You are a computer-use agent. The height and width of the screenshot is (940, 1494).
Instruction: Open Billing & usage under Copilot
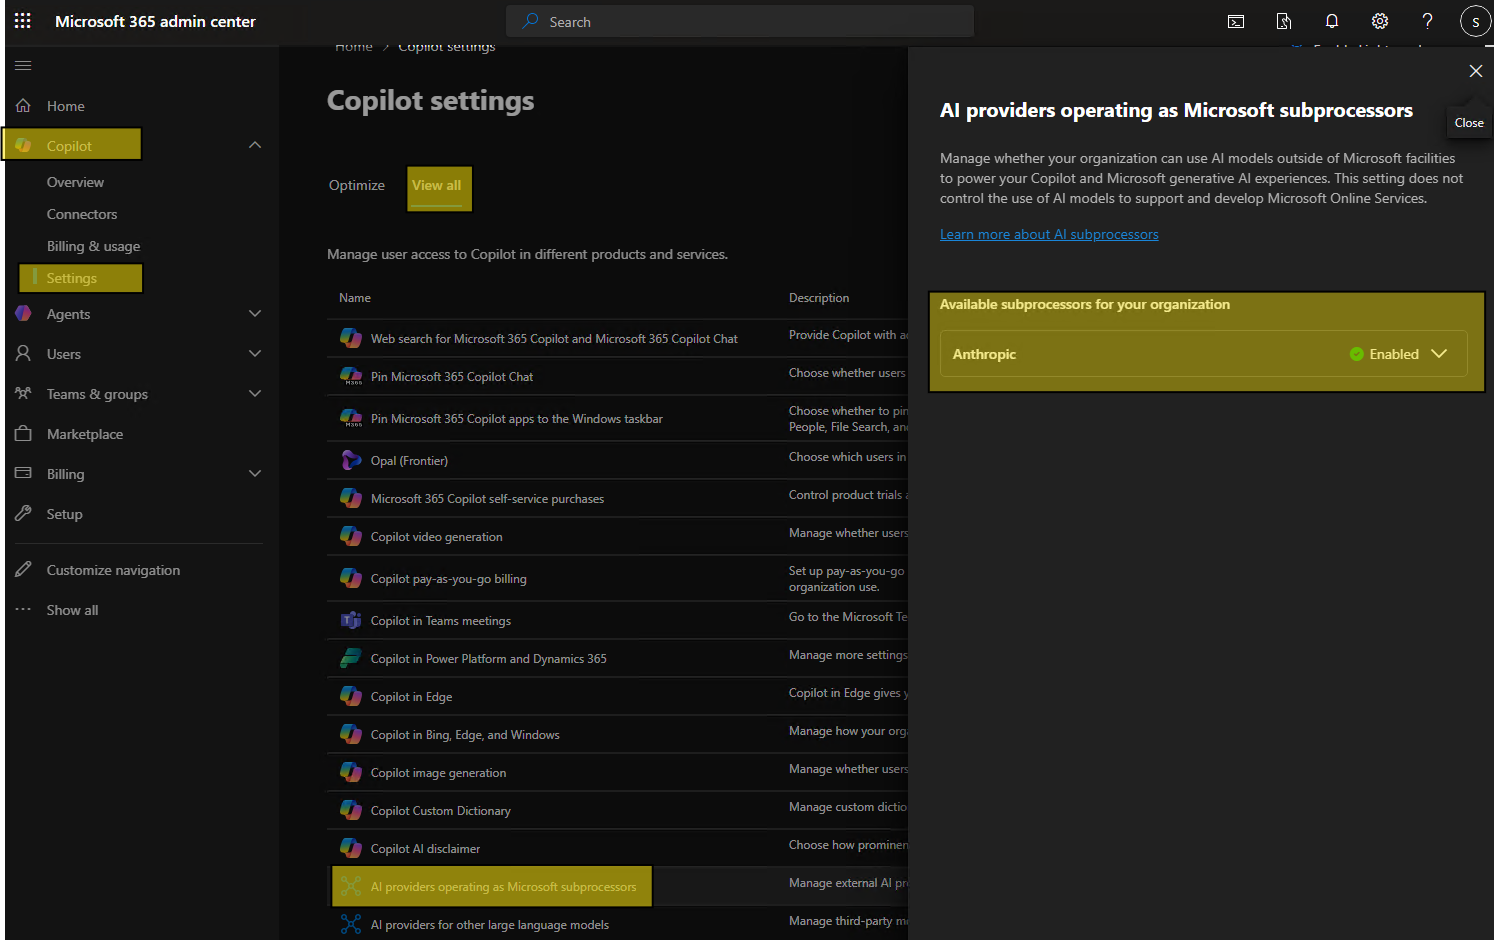click(x=93, y=246)
